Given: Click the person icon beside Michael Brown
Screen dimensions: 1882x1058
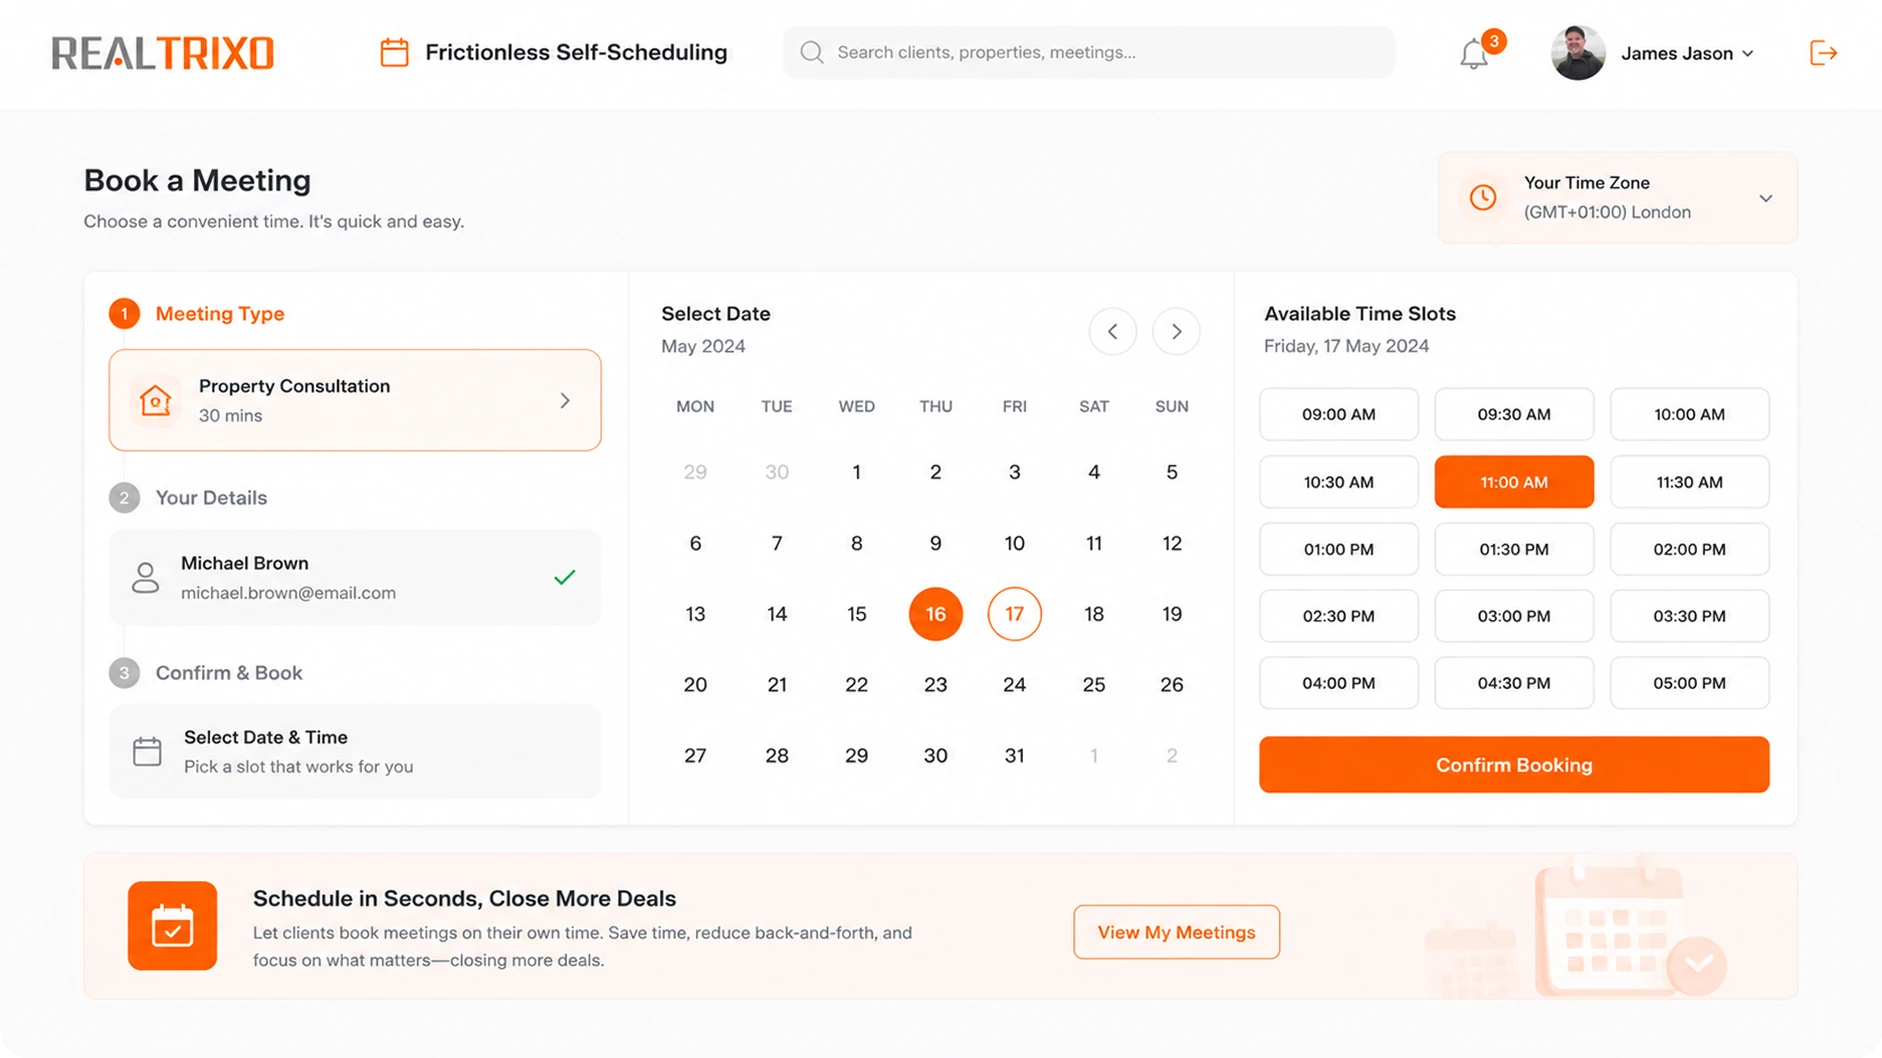Looking at the screenshot, I should [x=145, y=577].
